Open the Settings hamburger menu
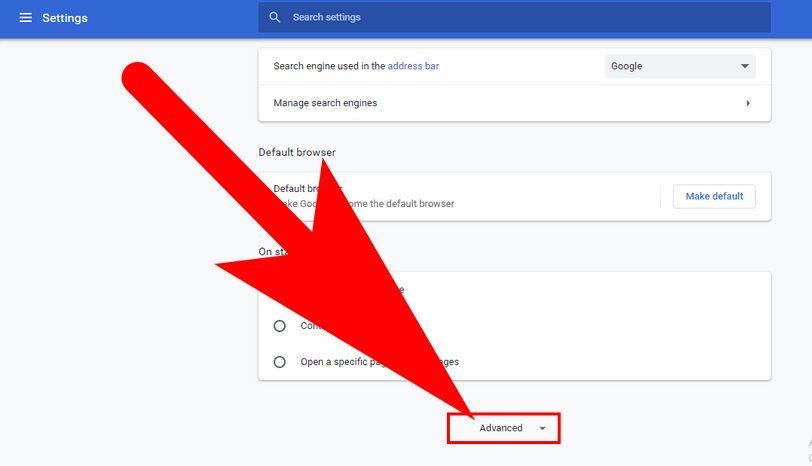Screen dimensions: 812x466 (x=25, y=18)
